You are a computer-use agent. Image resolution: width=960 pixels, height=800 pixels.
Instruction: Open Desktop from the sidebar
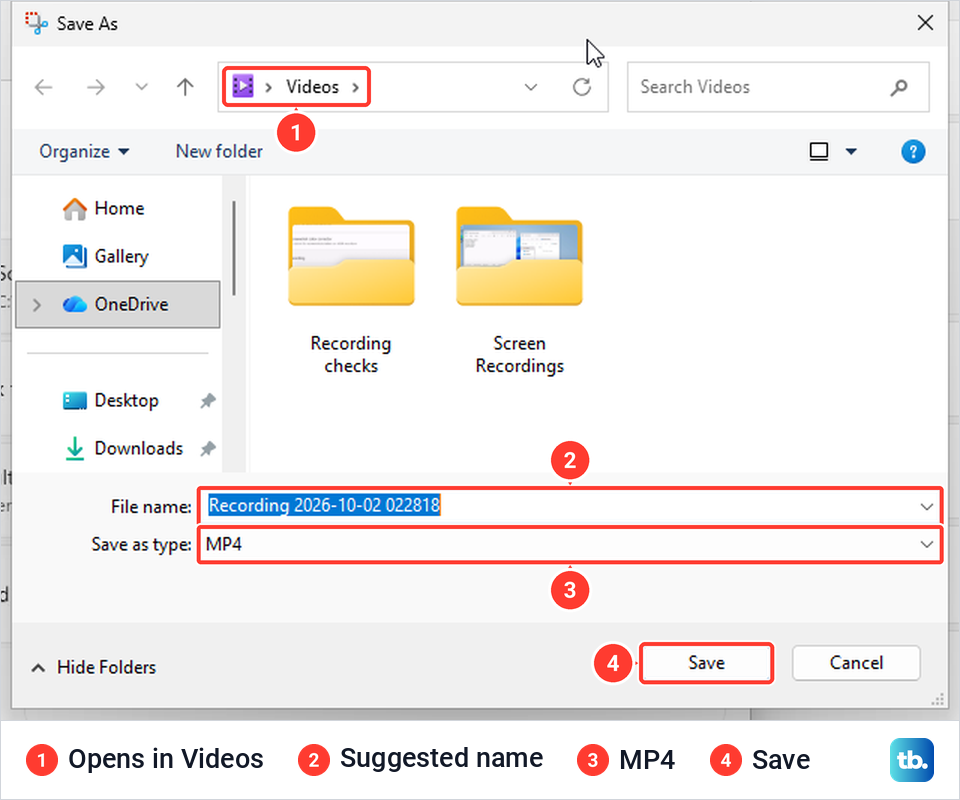[x=111, y=400]
